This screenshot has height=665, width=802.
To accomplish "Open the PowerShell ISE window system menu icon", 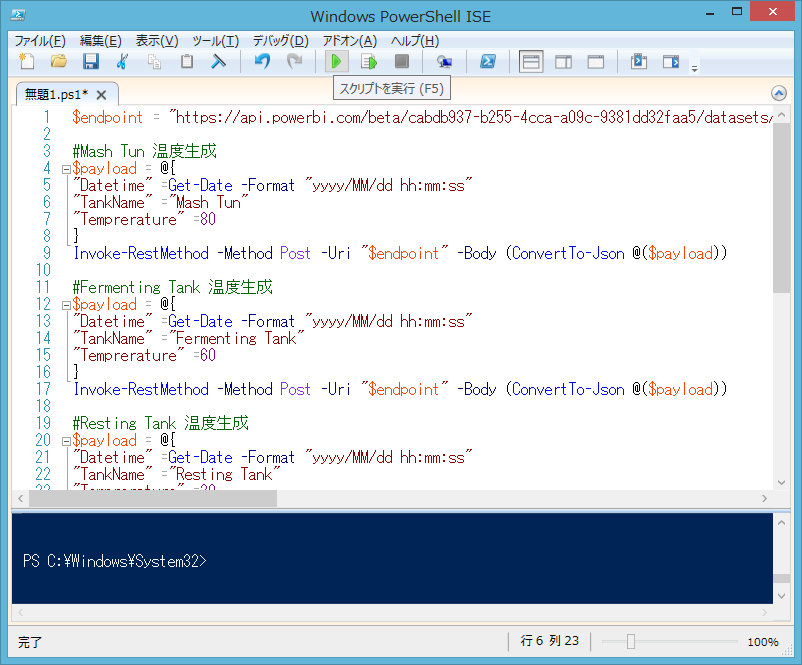I will click(18, 15).
